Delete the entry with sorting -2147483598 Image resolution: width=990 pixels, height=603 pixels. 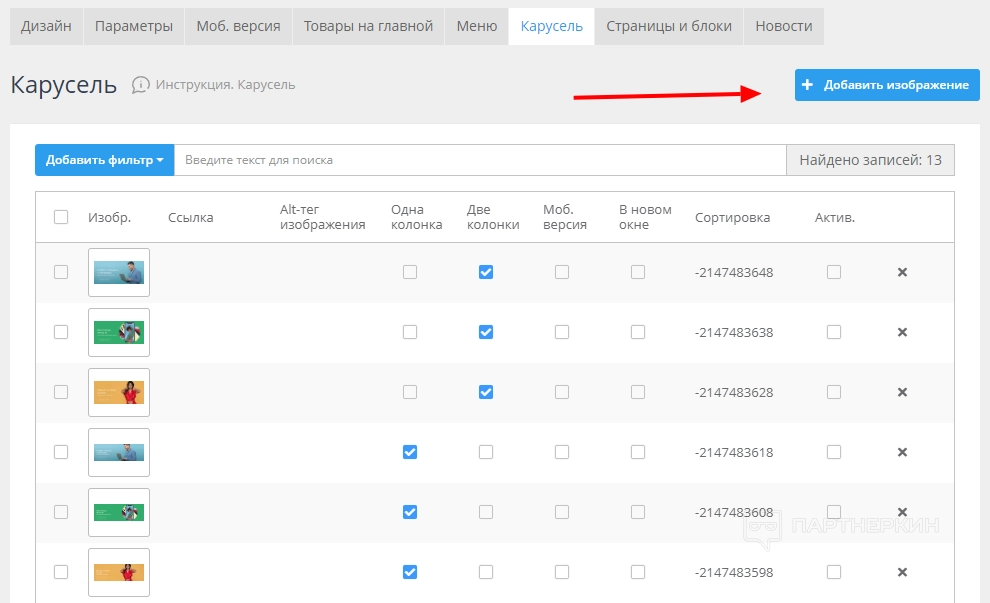902,572
